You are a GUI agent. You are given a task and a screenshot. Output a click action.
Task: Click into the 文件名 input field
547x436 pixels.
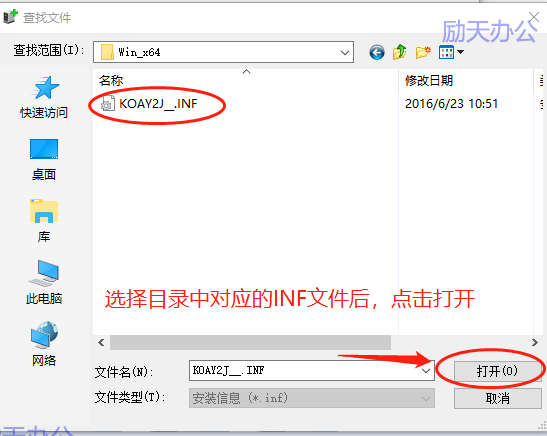tap(304, 370)
